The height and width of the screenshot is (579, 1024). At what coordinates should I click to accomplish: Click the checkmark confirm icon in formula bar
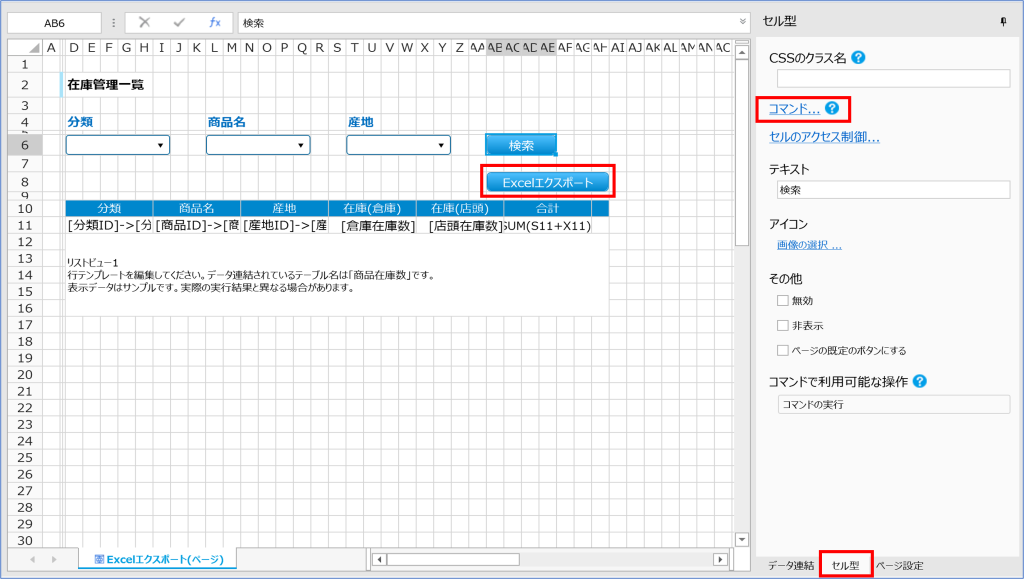[178, 20]
